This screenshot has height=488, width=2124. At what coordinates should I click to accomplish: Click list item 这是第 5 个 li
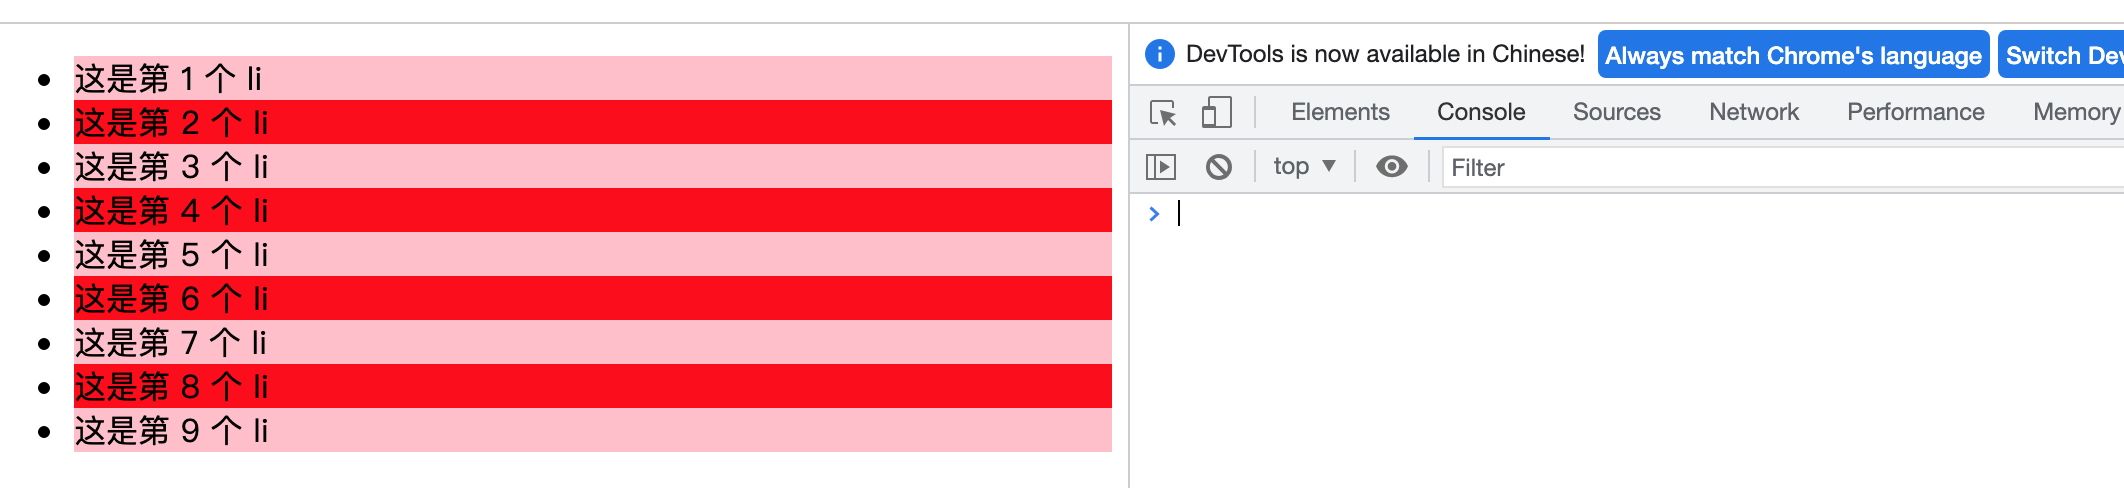tap(593, 254)
